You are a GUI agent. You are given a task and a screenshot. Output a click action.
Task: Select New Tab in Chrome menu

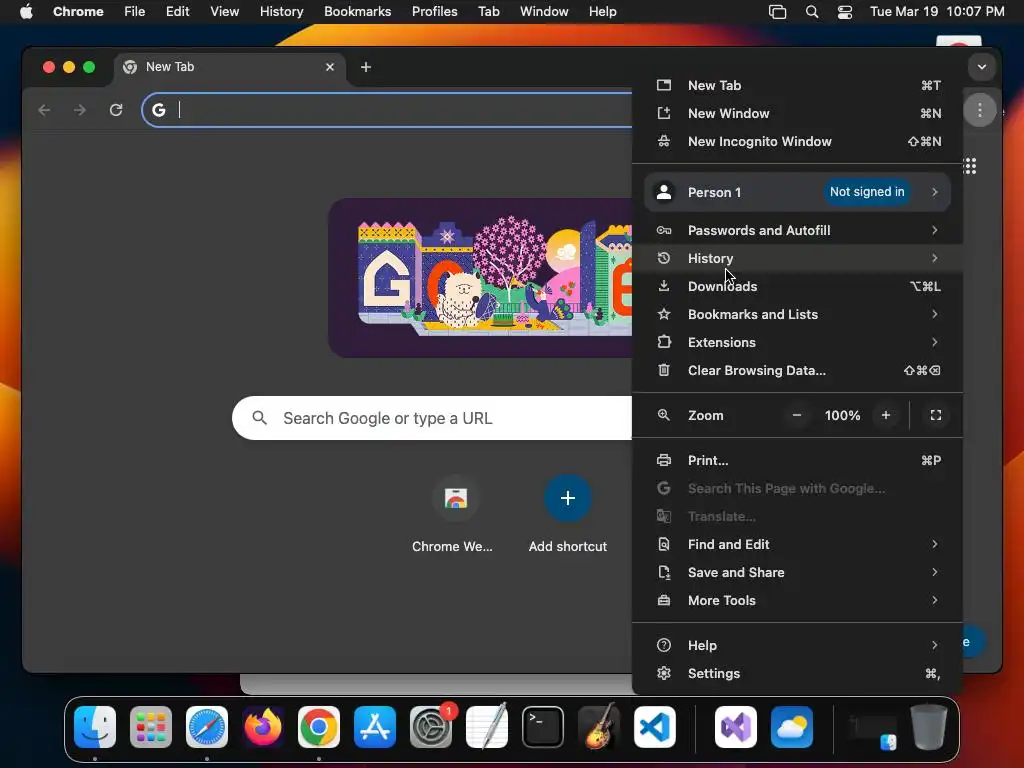(797, 86)
